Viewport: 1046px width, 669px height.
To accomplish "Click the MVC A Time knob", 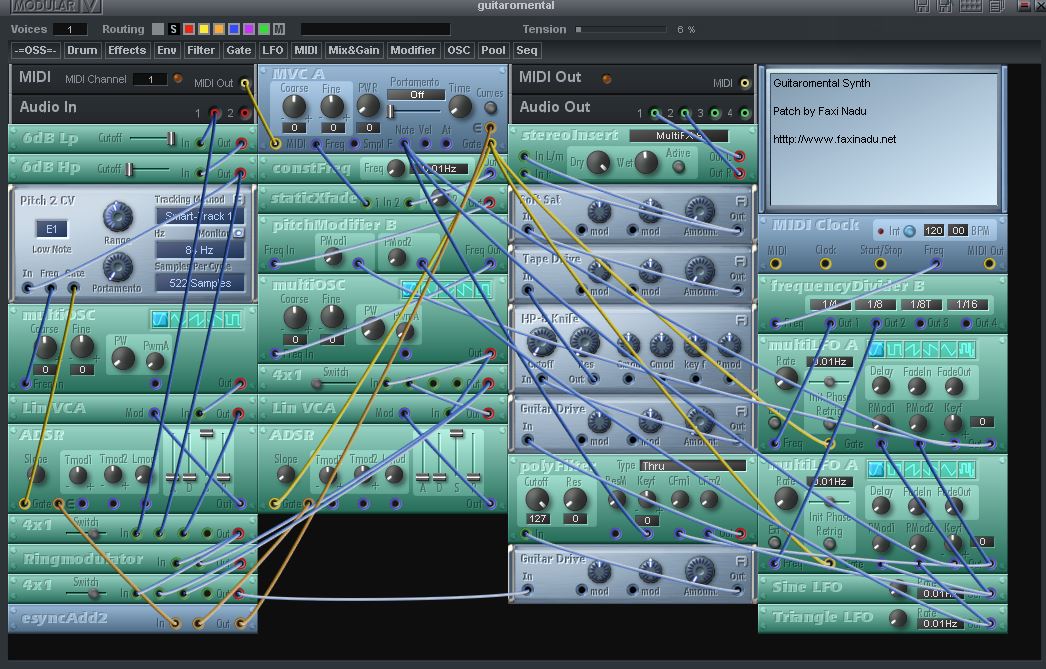I will click(x=460, y=106).
